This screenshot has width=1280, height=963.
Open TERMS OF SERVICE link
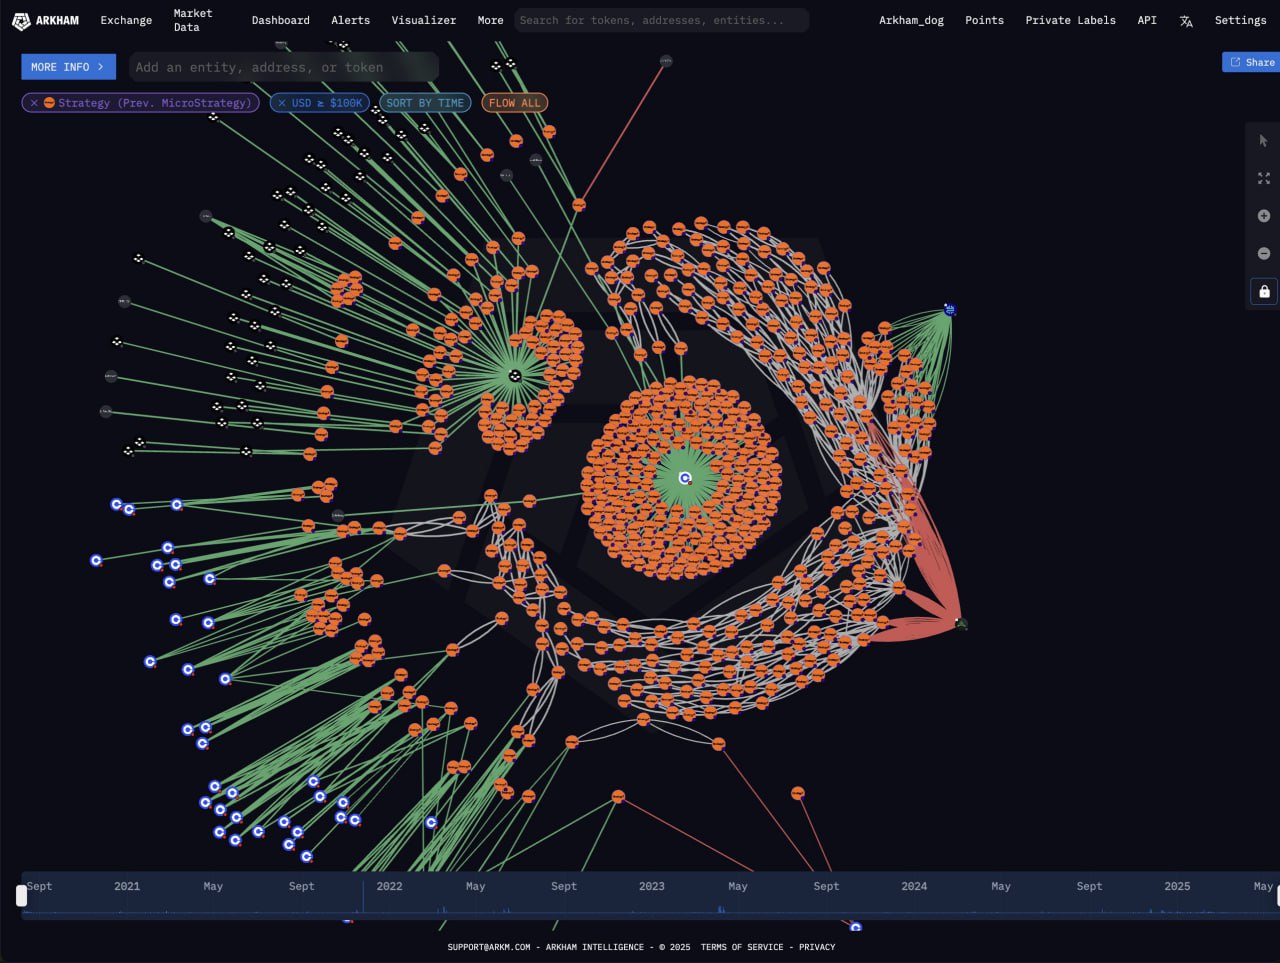[x=742, y=947]
